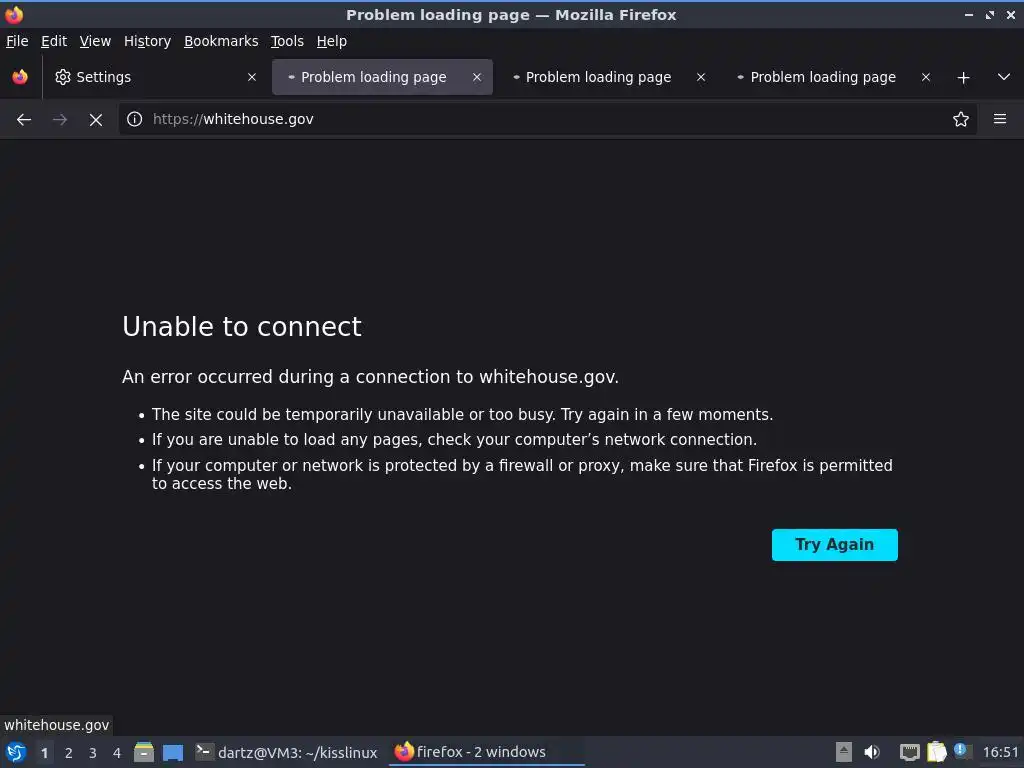This screenshot has width=1024, height=768.
Task: Click the whitehouse.gov status tooltip text
Action: (57, 725)
